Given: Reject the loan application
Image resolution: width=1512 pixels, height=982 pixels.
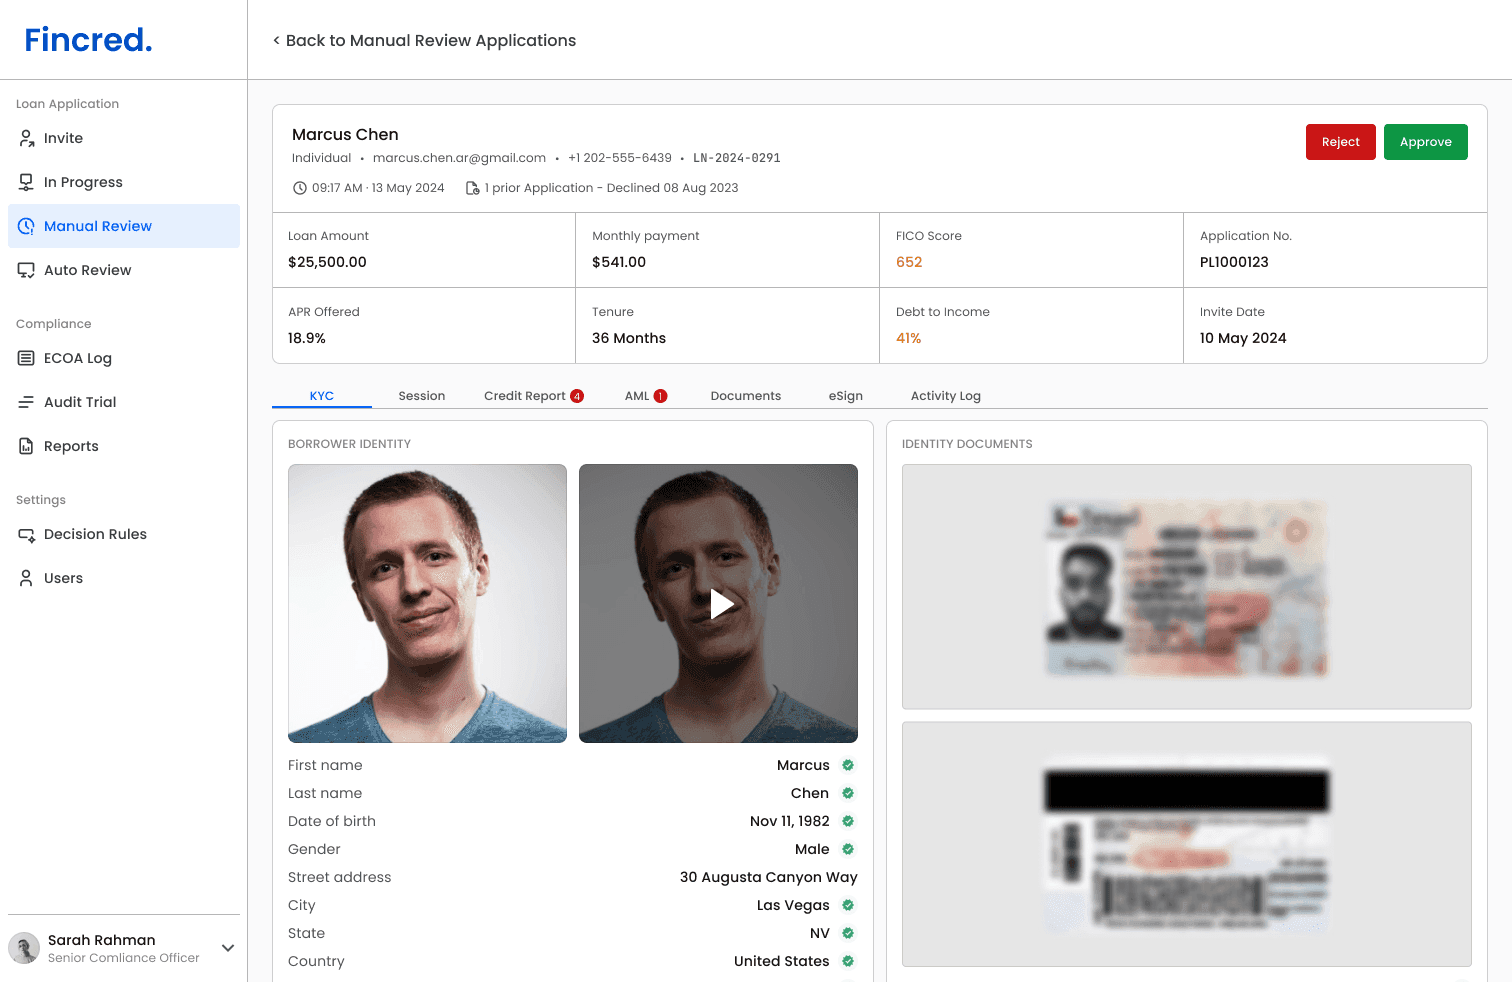Looking at the screenshot, I should point(1341,142).
